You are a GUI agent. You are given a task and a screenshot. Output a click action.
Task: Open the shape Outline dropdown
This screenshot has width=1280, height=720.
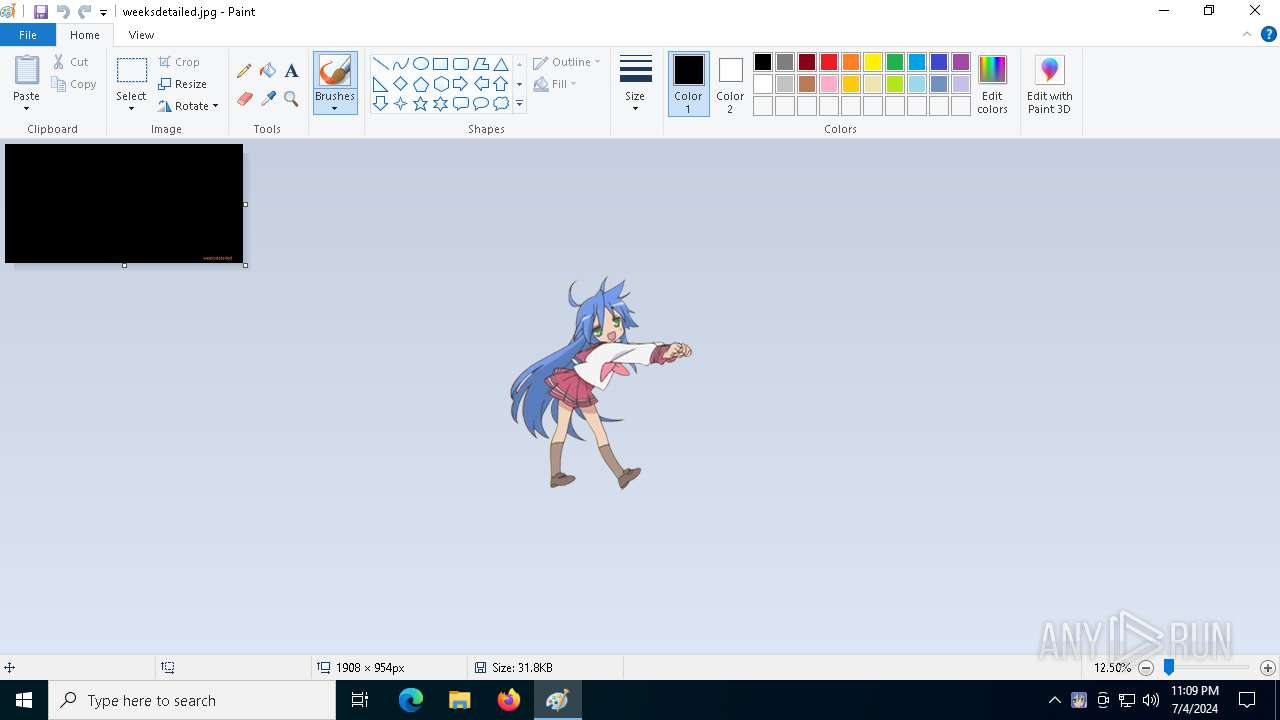[567, 62]
